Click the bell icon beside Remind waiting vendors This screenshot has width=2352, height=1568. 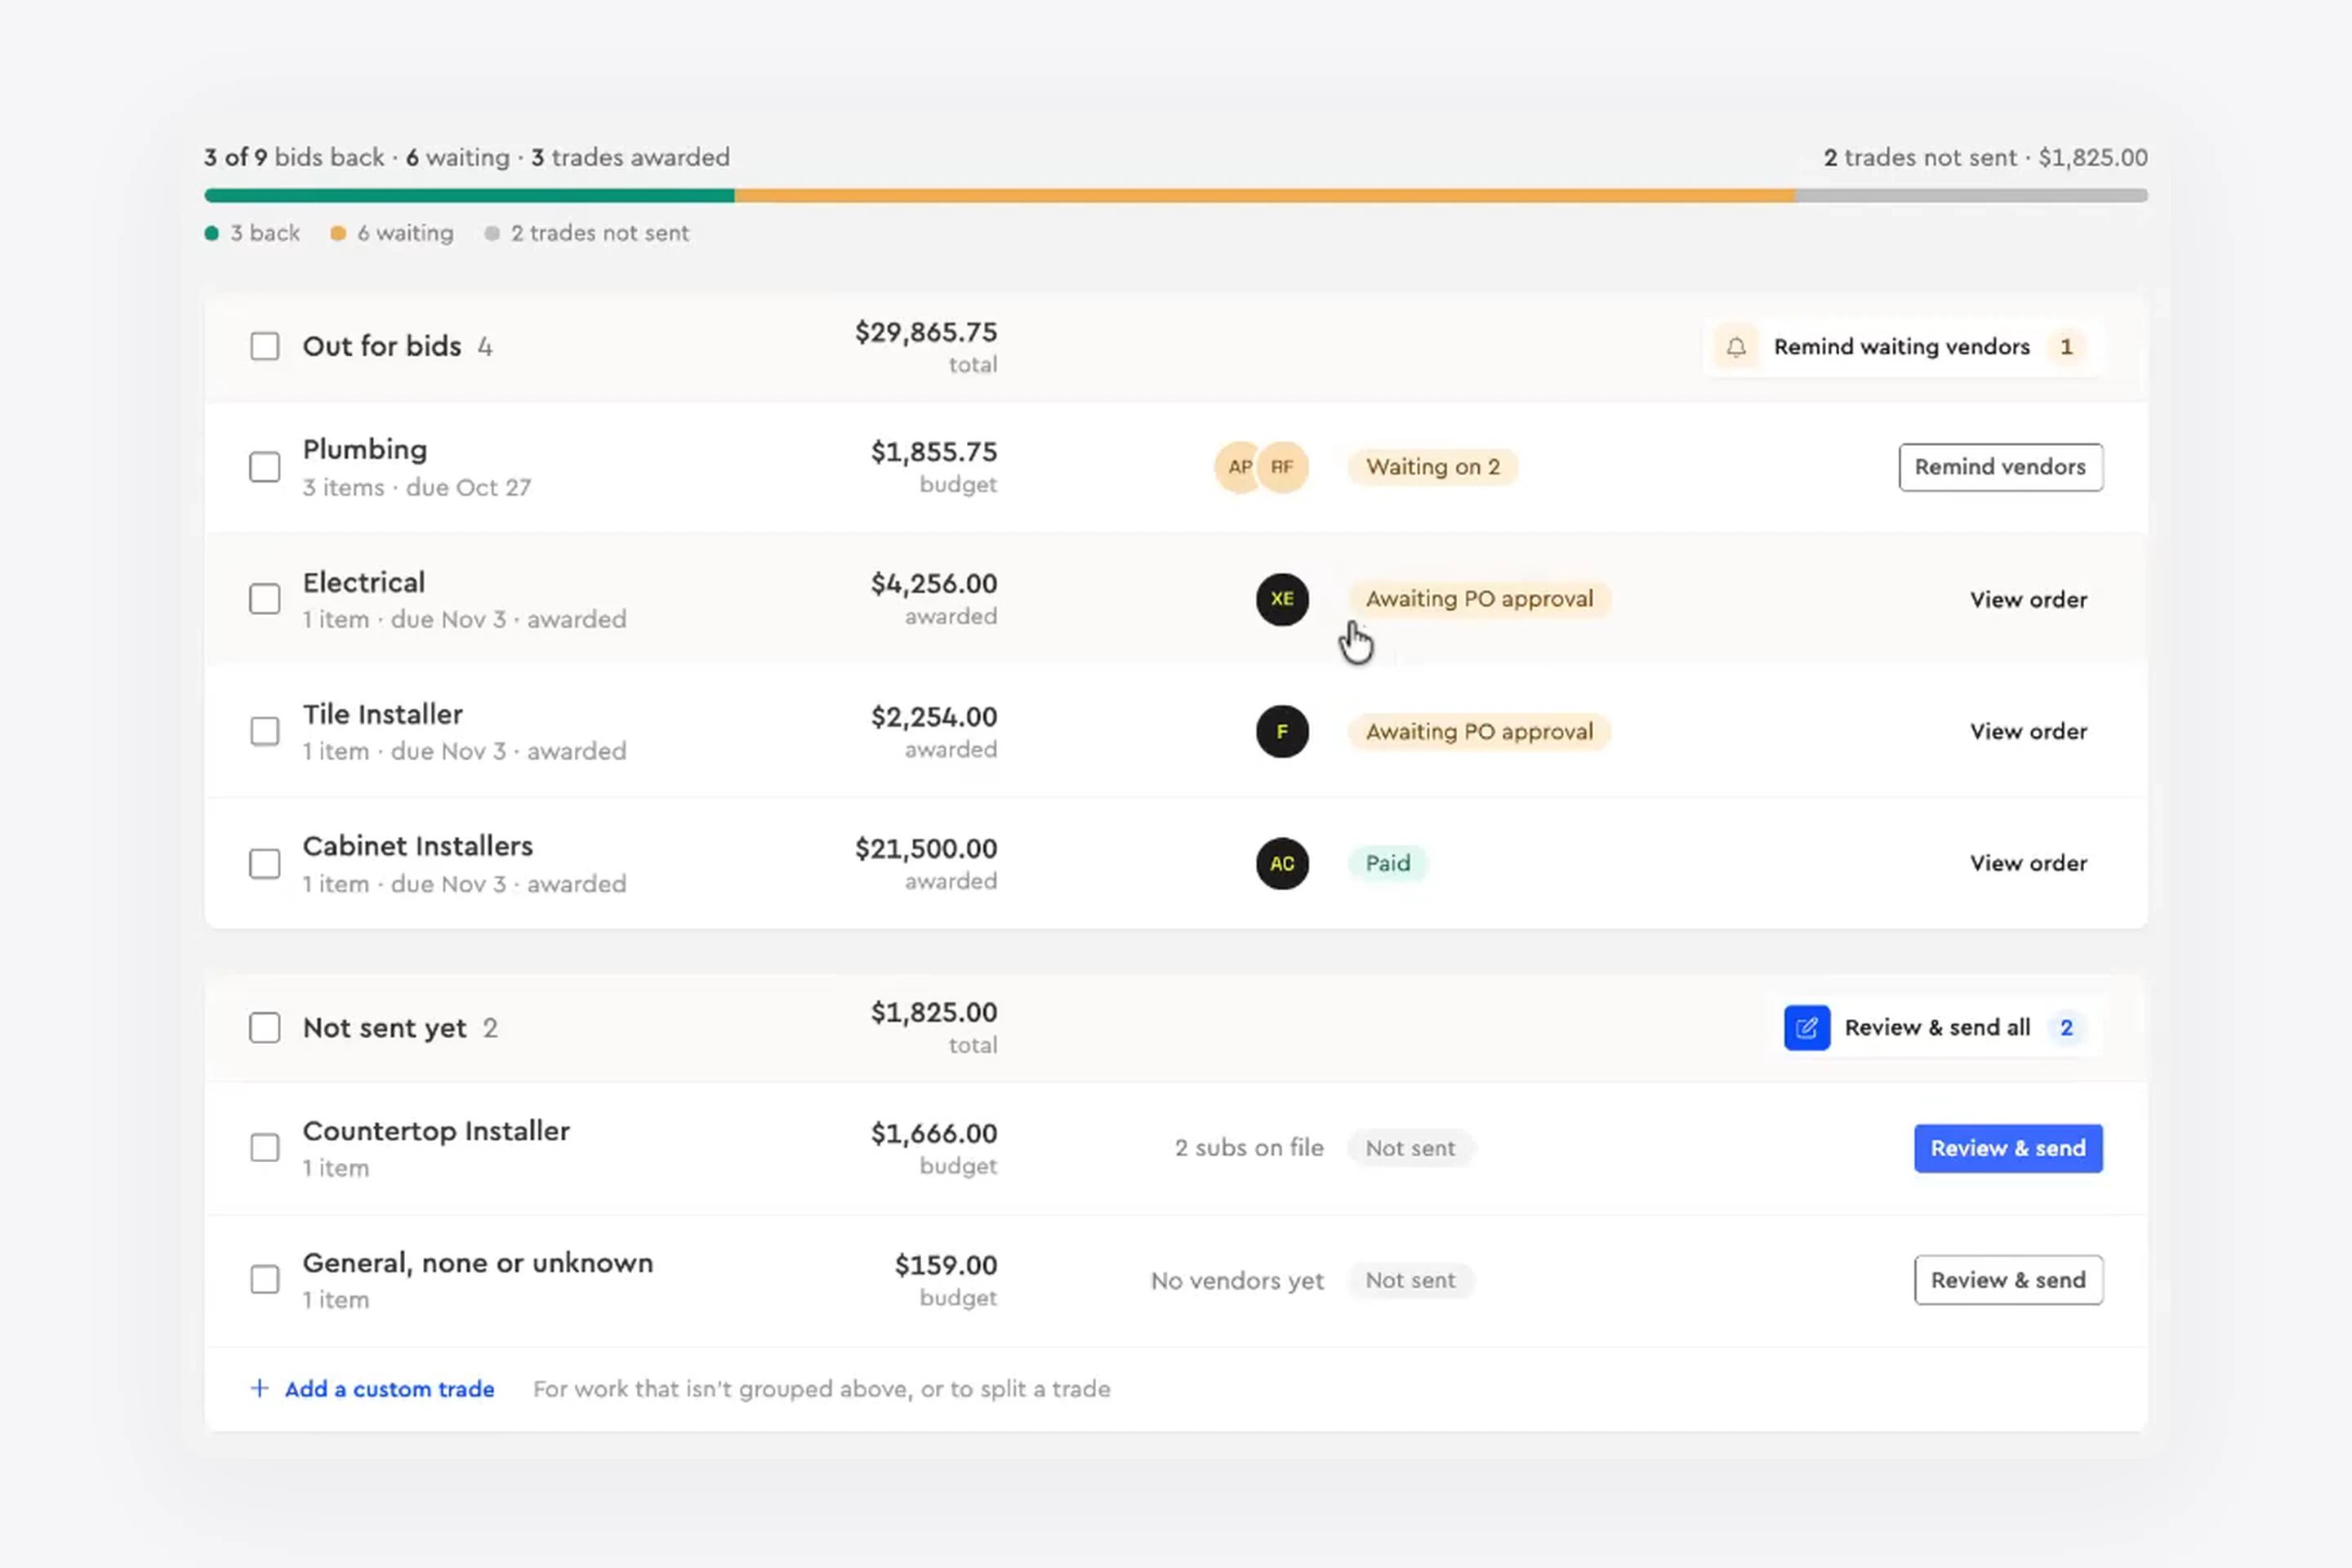1736,347
